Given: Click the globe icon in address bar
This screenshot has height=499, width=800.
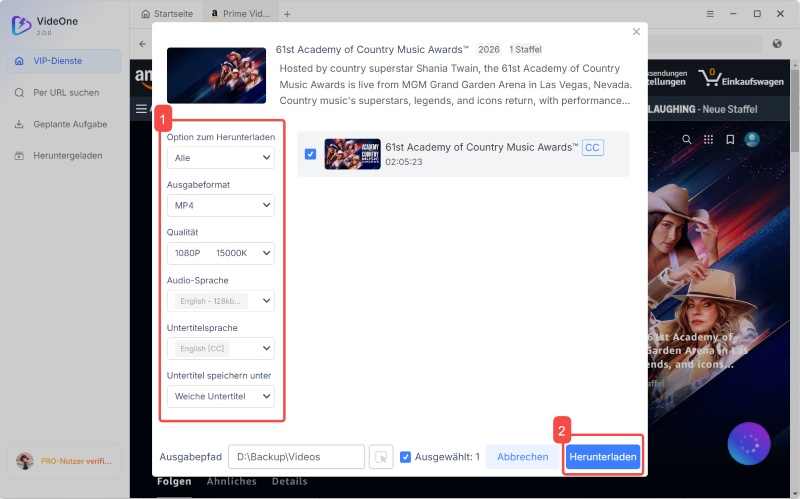Looking at the screenshot, I should tap(777, 44).
